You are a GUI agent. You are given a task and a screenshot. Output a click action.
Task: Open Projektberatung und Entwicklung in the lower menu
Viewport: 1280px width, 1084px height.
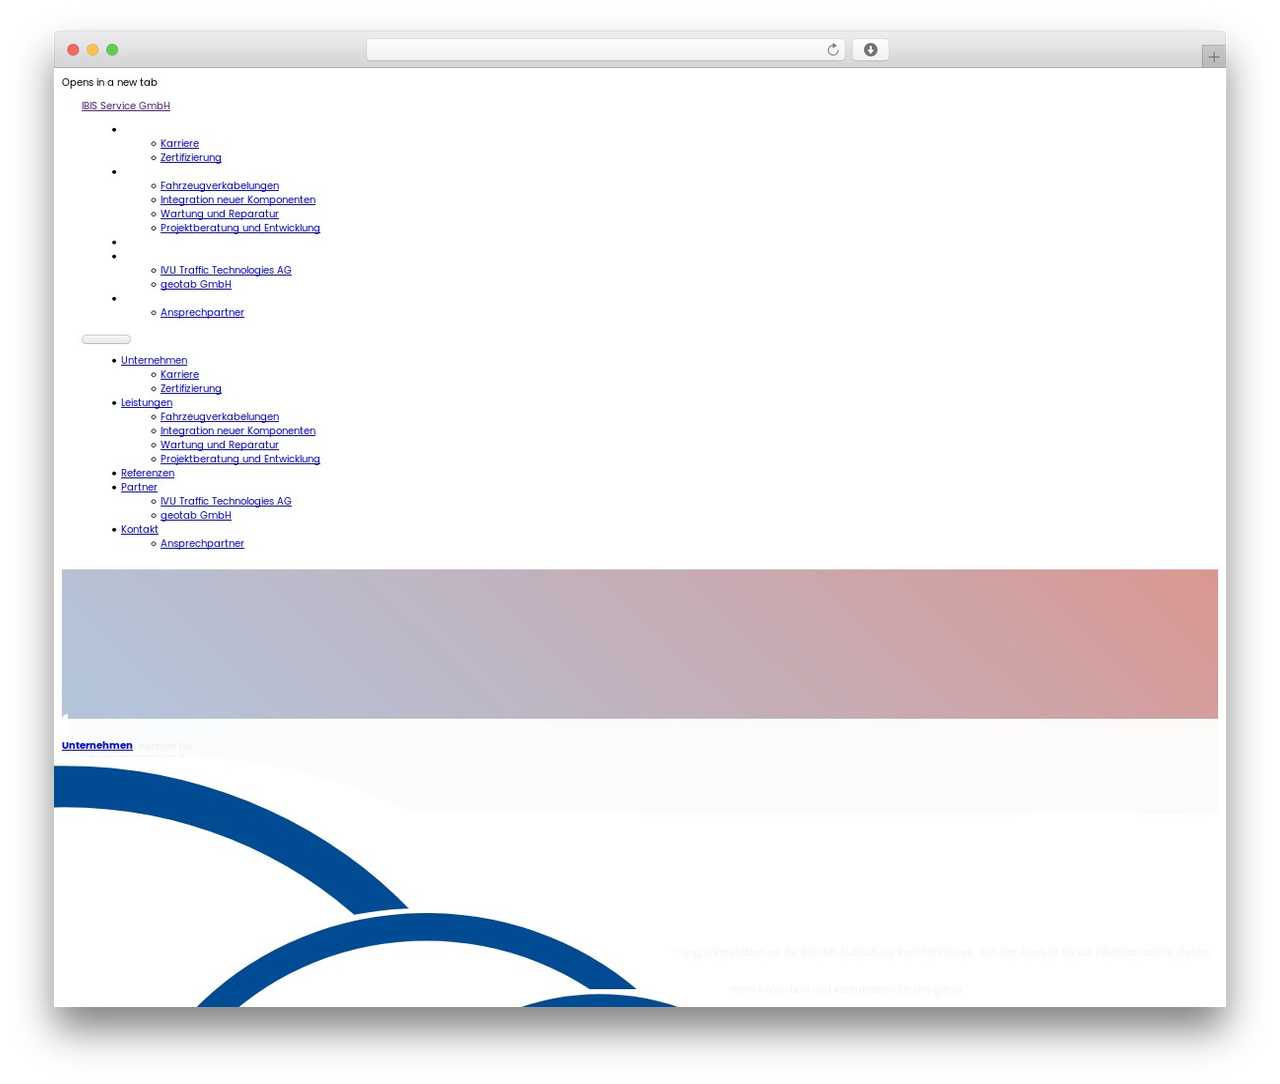click(240, 459)
